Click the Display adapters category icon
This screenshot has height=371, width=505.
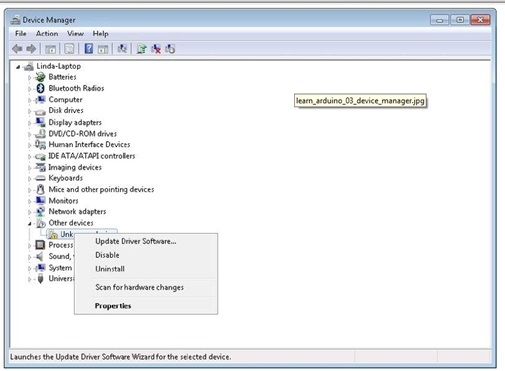point(40,122)
